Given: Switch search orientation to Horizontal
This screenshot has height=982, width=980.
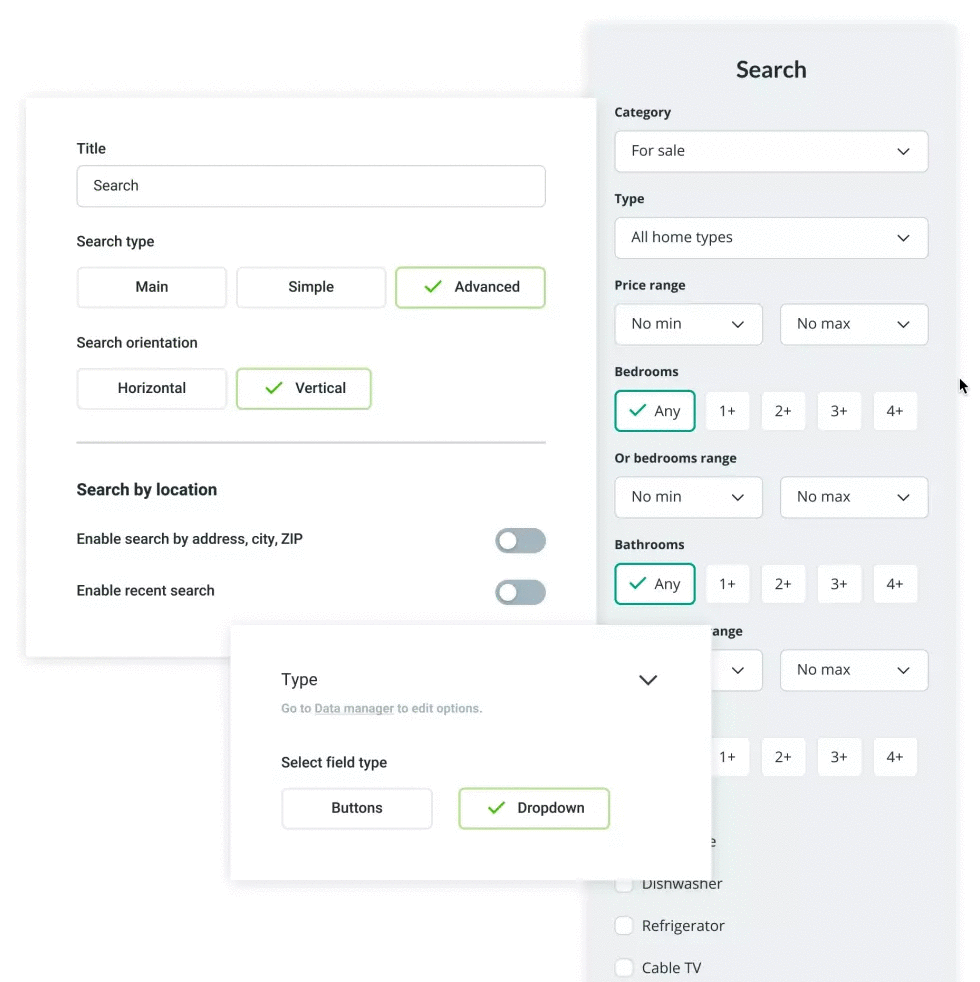Looking at the screenshot, I should coord(152,388).
